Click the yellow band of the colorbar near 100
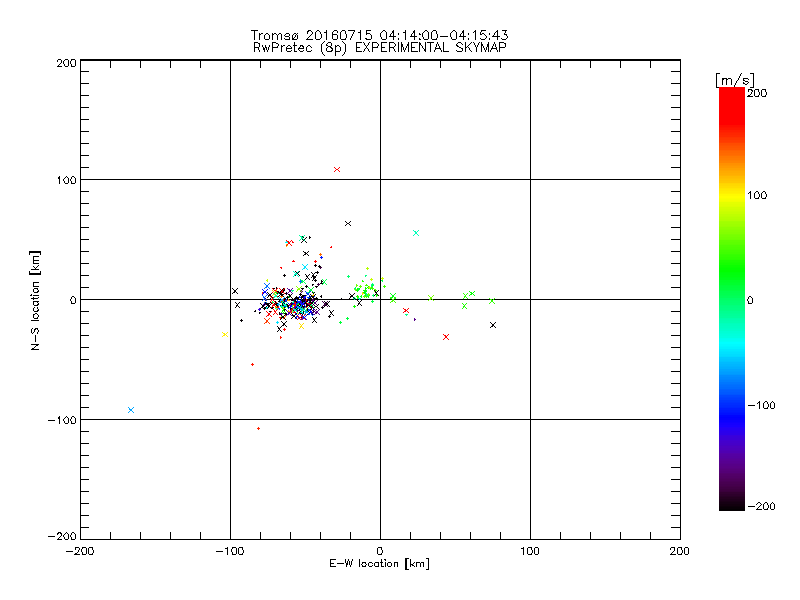 731,196
